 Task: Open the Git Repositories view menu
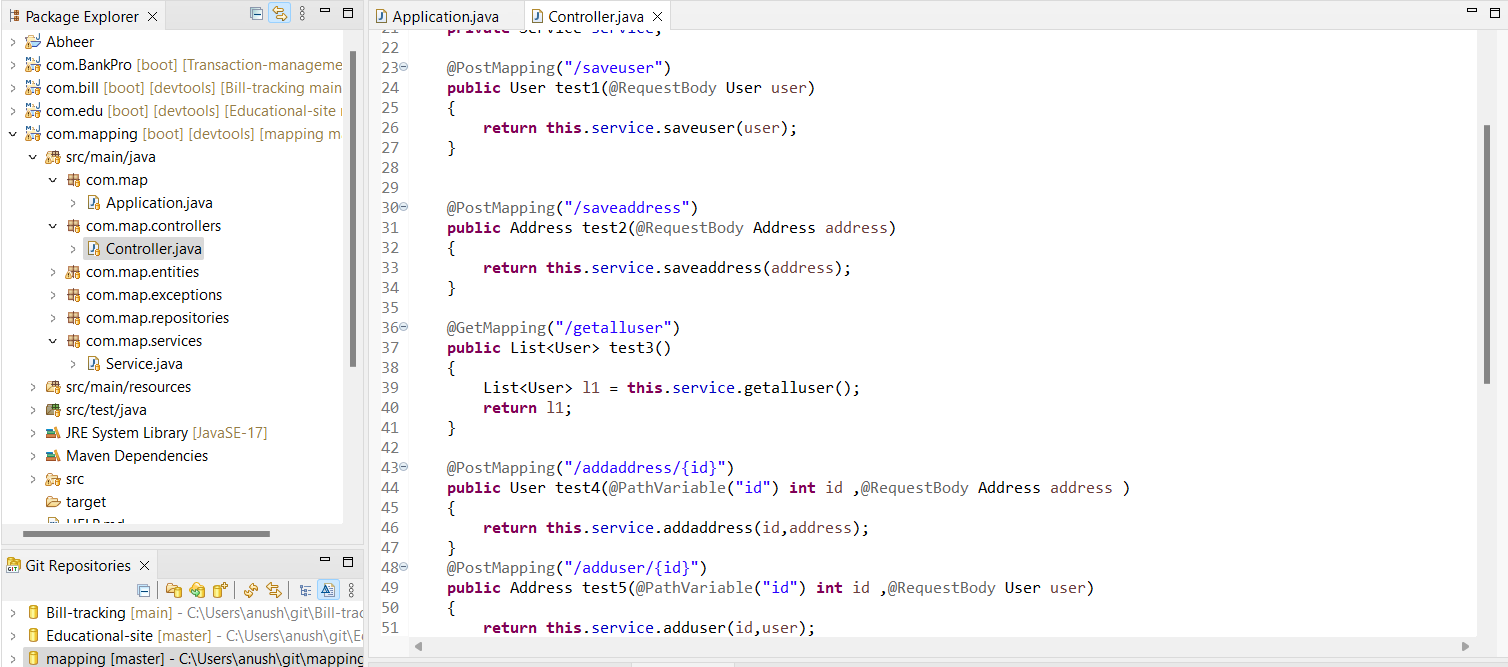tap(352, 590)
